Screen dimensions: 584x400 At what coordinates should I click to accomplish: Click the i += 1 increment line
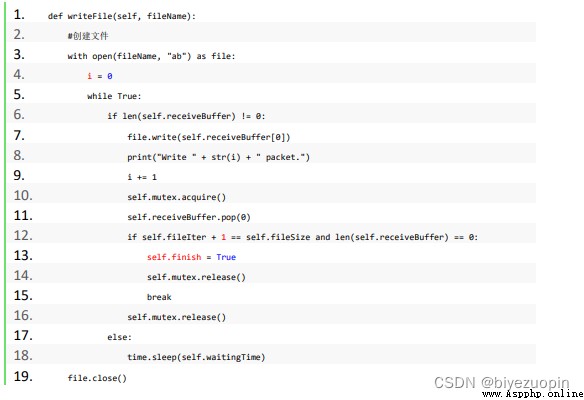(x=142, y=177)
